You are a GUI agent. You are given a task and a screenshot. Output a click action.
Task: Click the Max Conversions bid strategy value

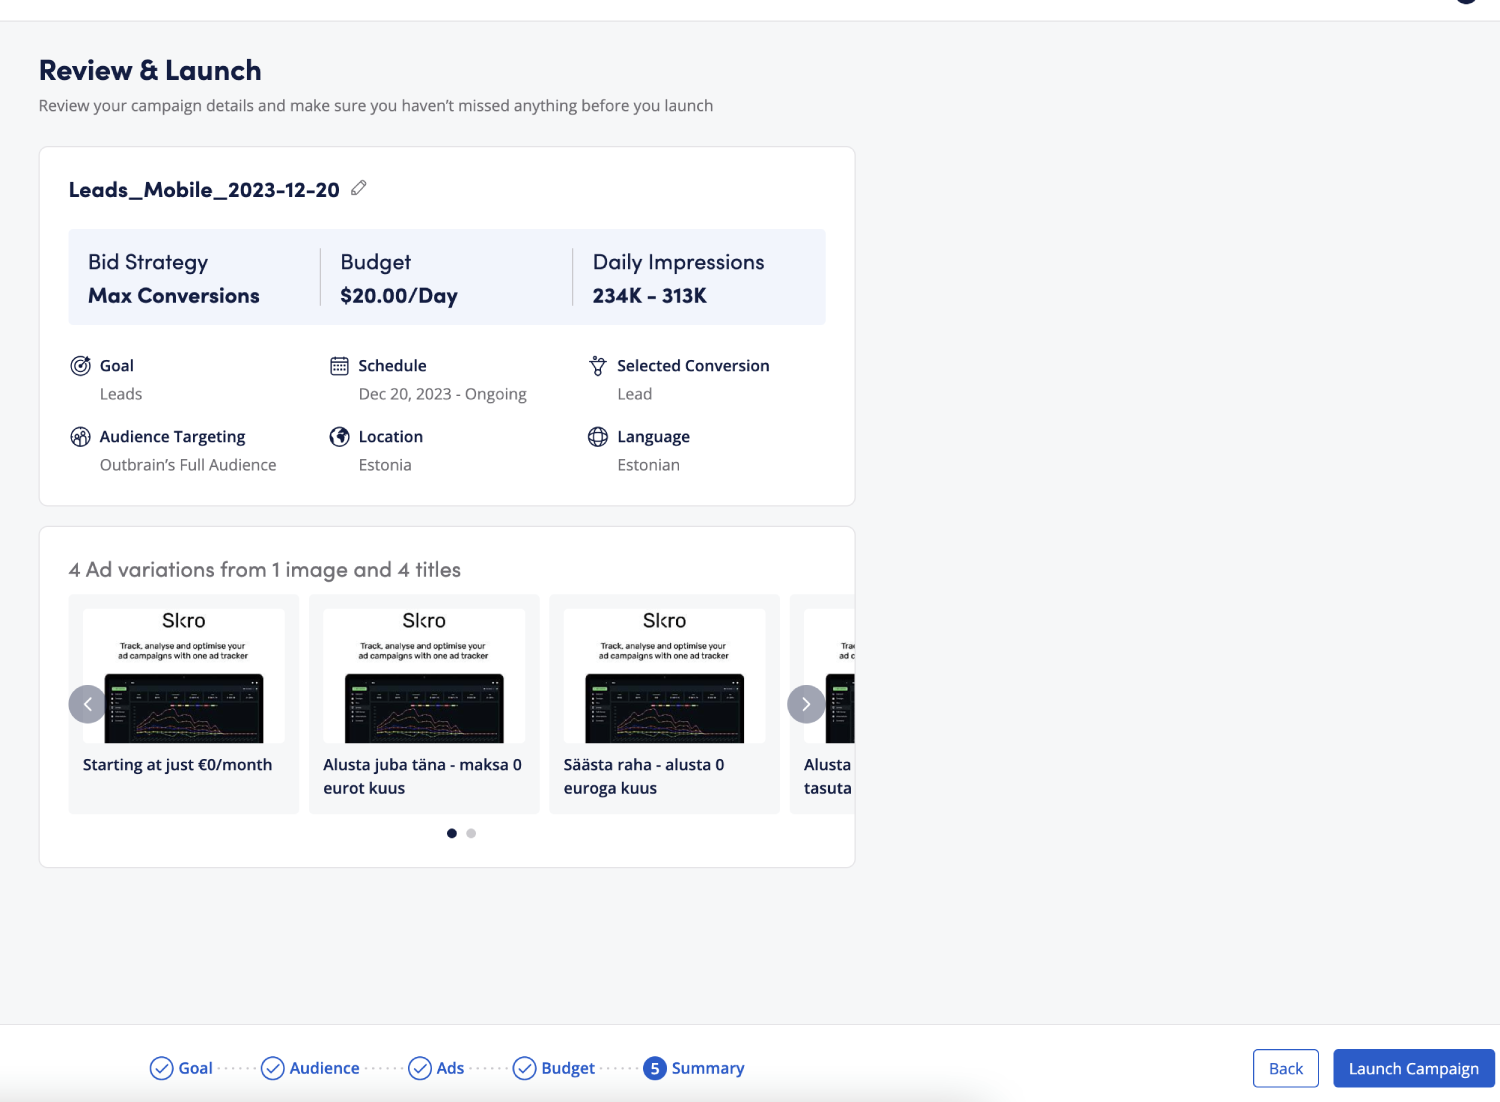coord(174,296)
